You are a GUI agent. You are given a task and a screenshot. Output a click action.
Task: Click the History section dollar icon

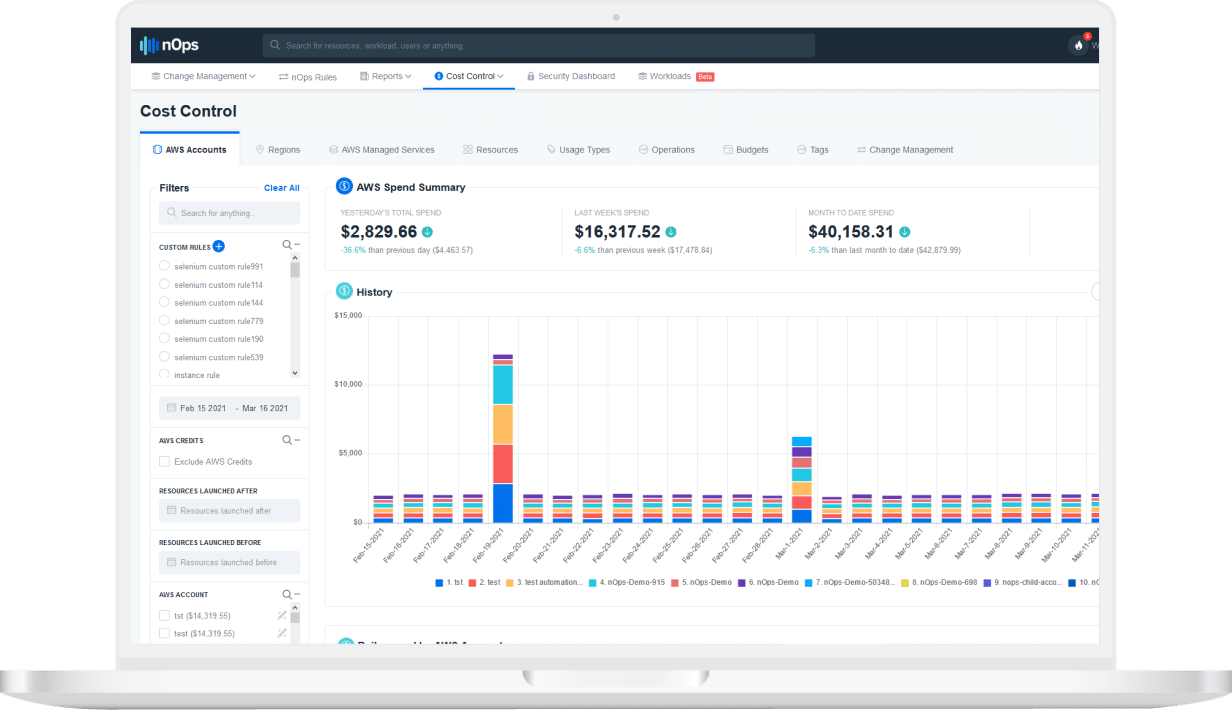point(344,292)
